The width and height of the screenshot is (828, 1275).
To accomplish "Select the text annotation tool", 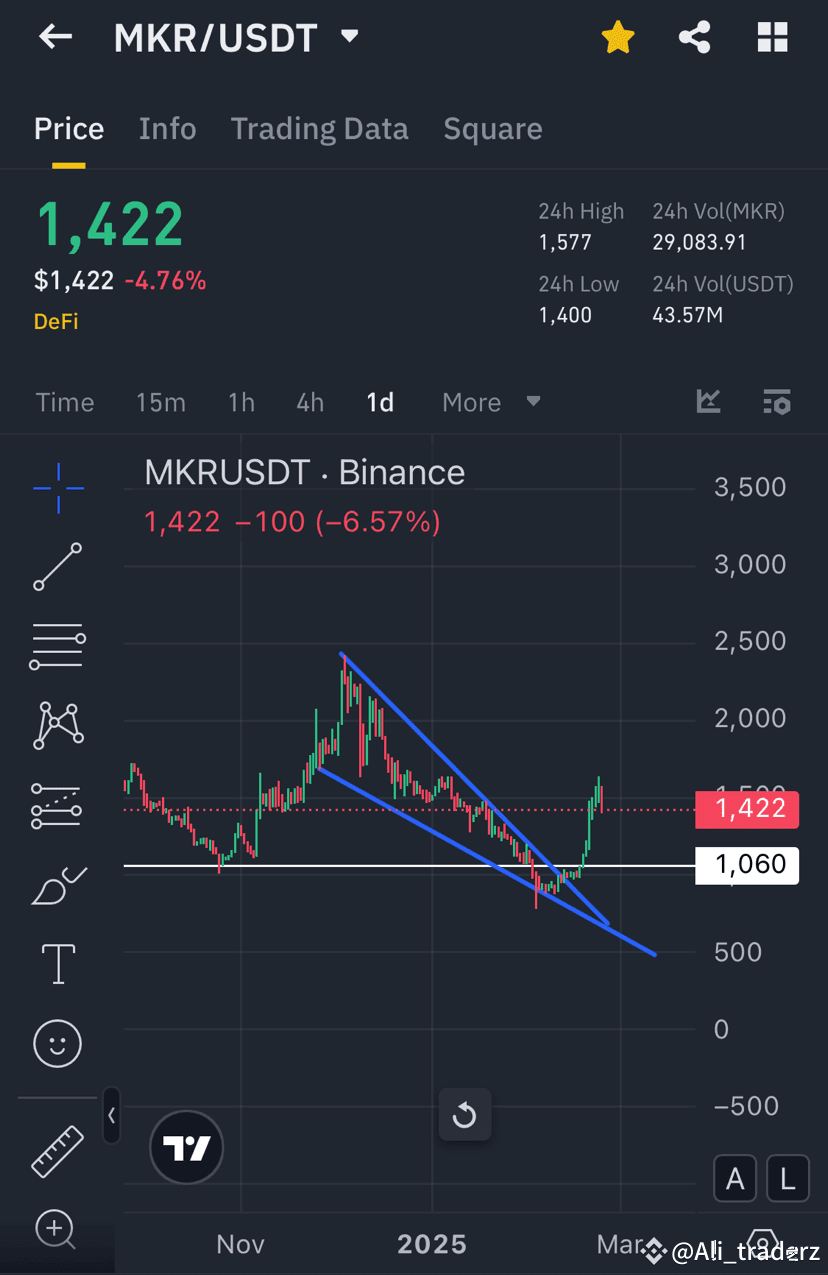I will click(58, 963).
